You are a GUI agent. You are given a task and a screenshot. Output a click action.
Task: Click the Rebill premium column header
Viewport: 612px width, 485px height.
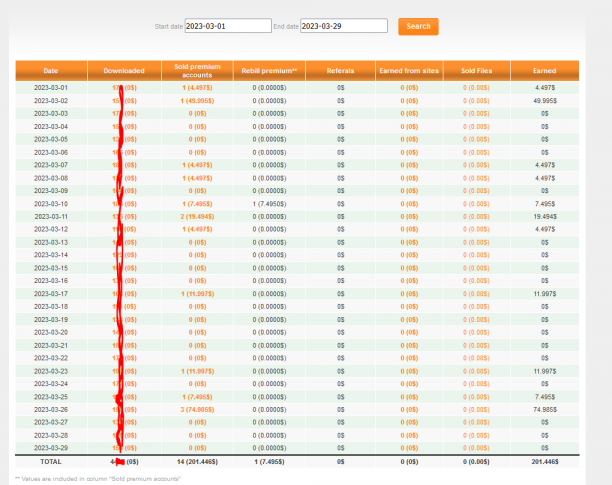pos(269,71)
